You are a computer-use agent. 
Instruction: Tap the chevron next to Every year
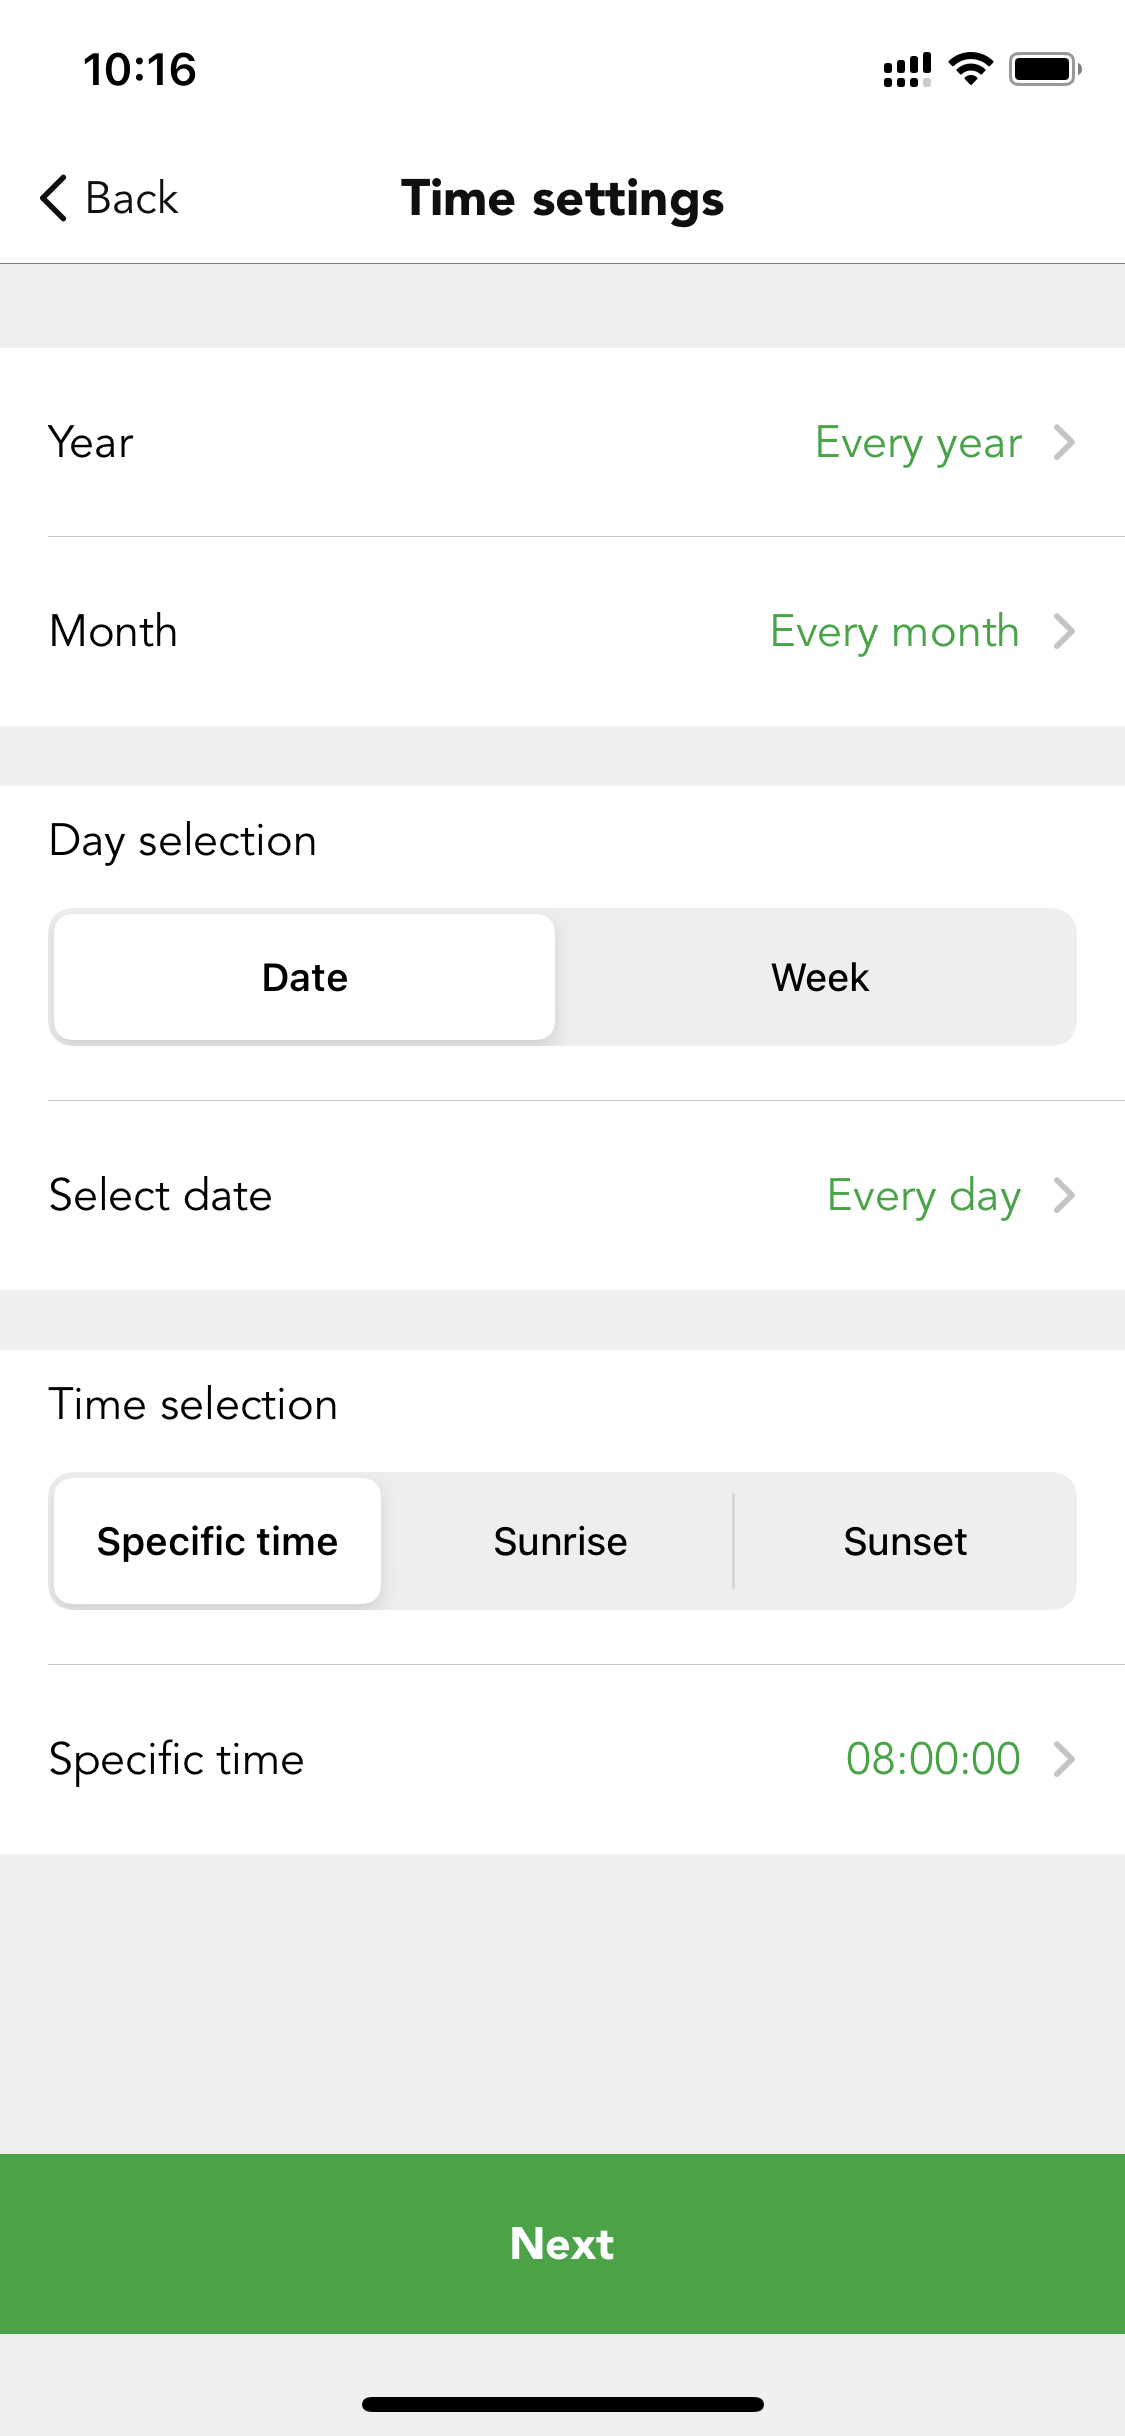point(1064,442)
